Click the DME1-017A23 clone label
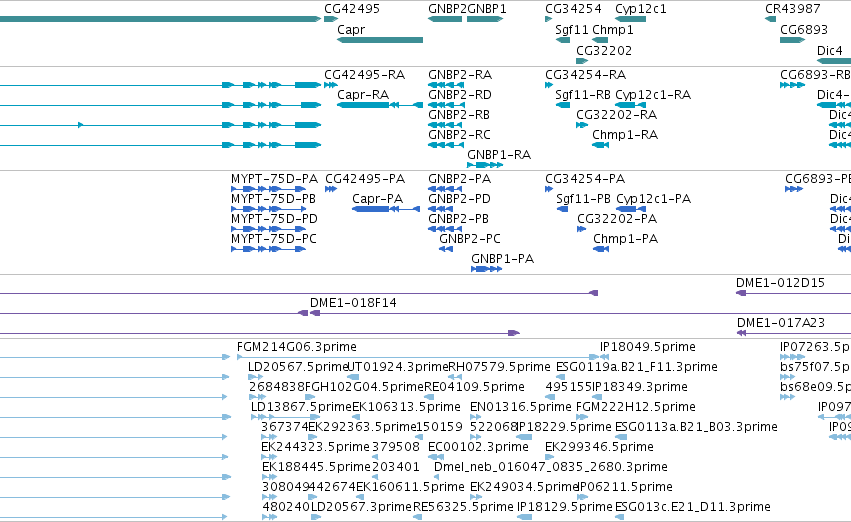This screenshot has width=851, height=522. pyautogui.click(x=781, y=323)
